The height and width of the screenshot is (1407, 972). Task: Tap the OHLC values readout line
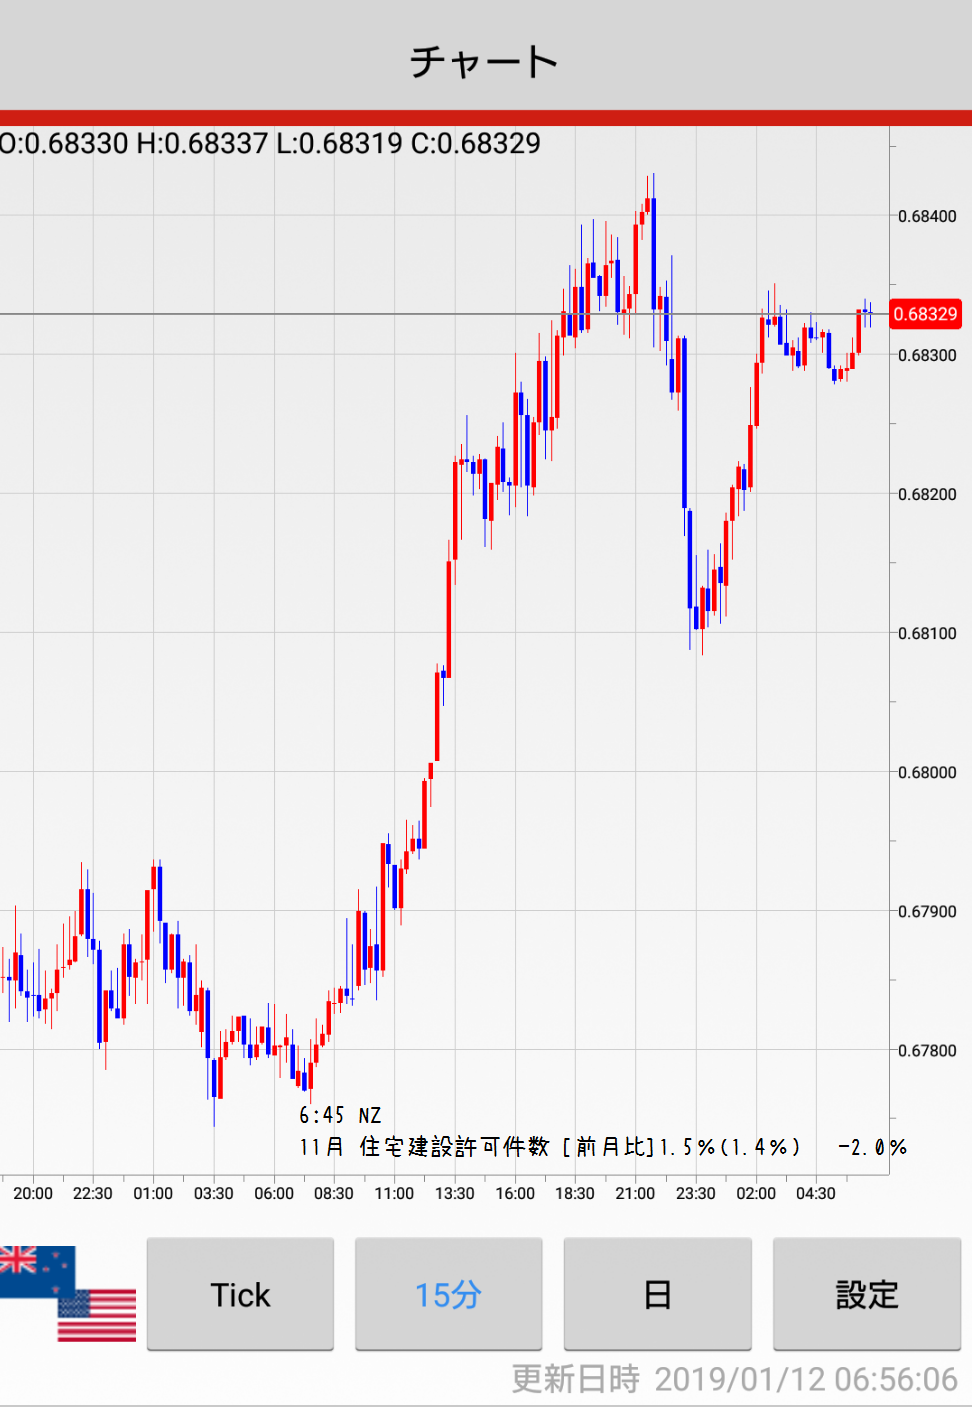tap(270, 144)
